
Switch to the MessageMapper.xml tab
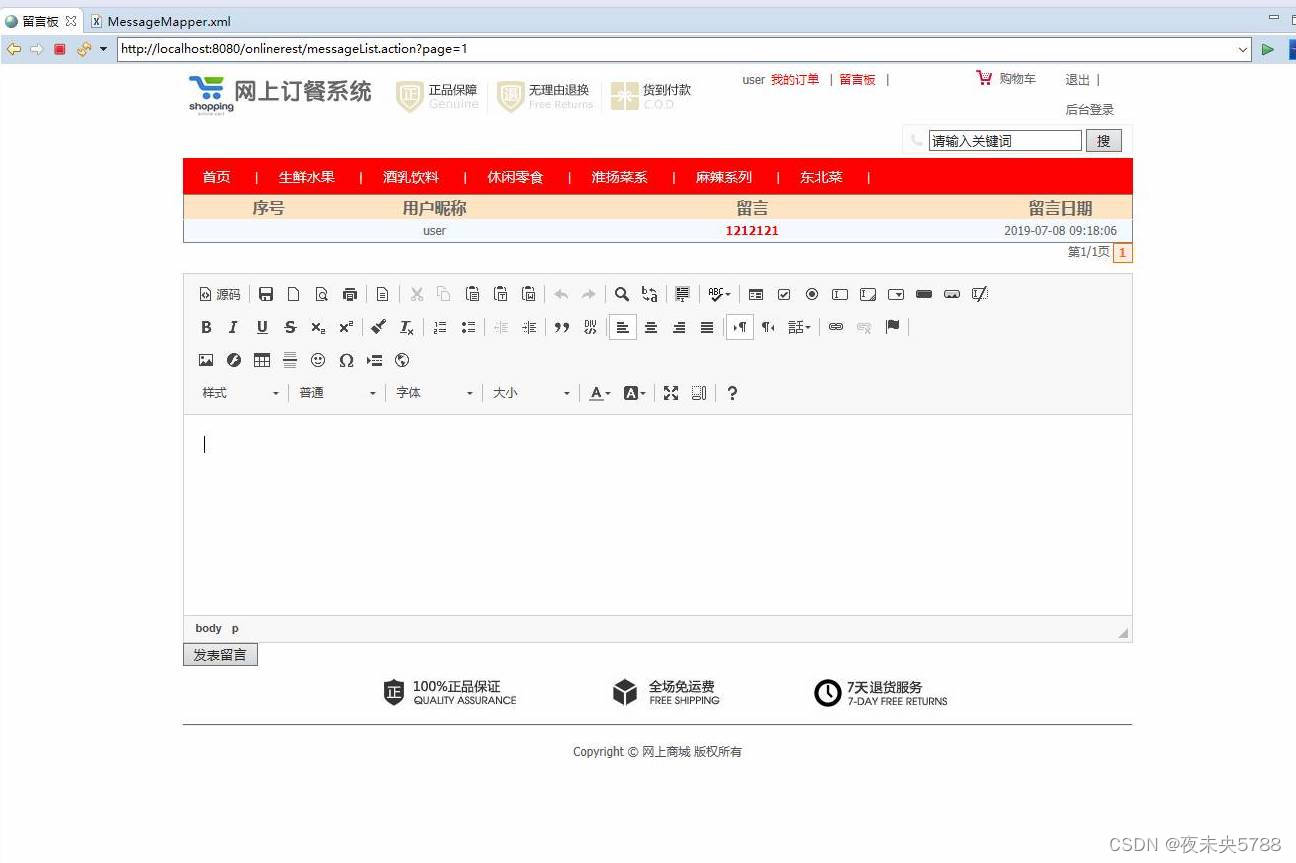coord(161,21)
